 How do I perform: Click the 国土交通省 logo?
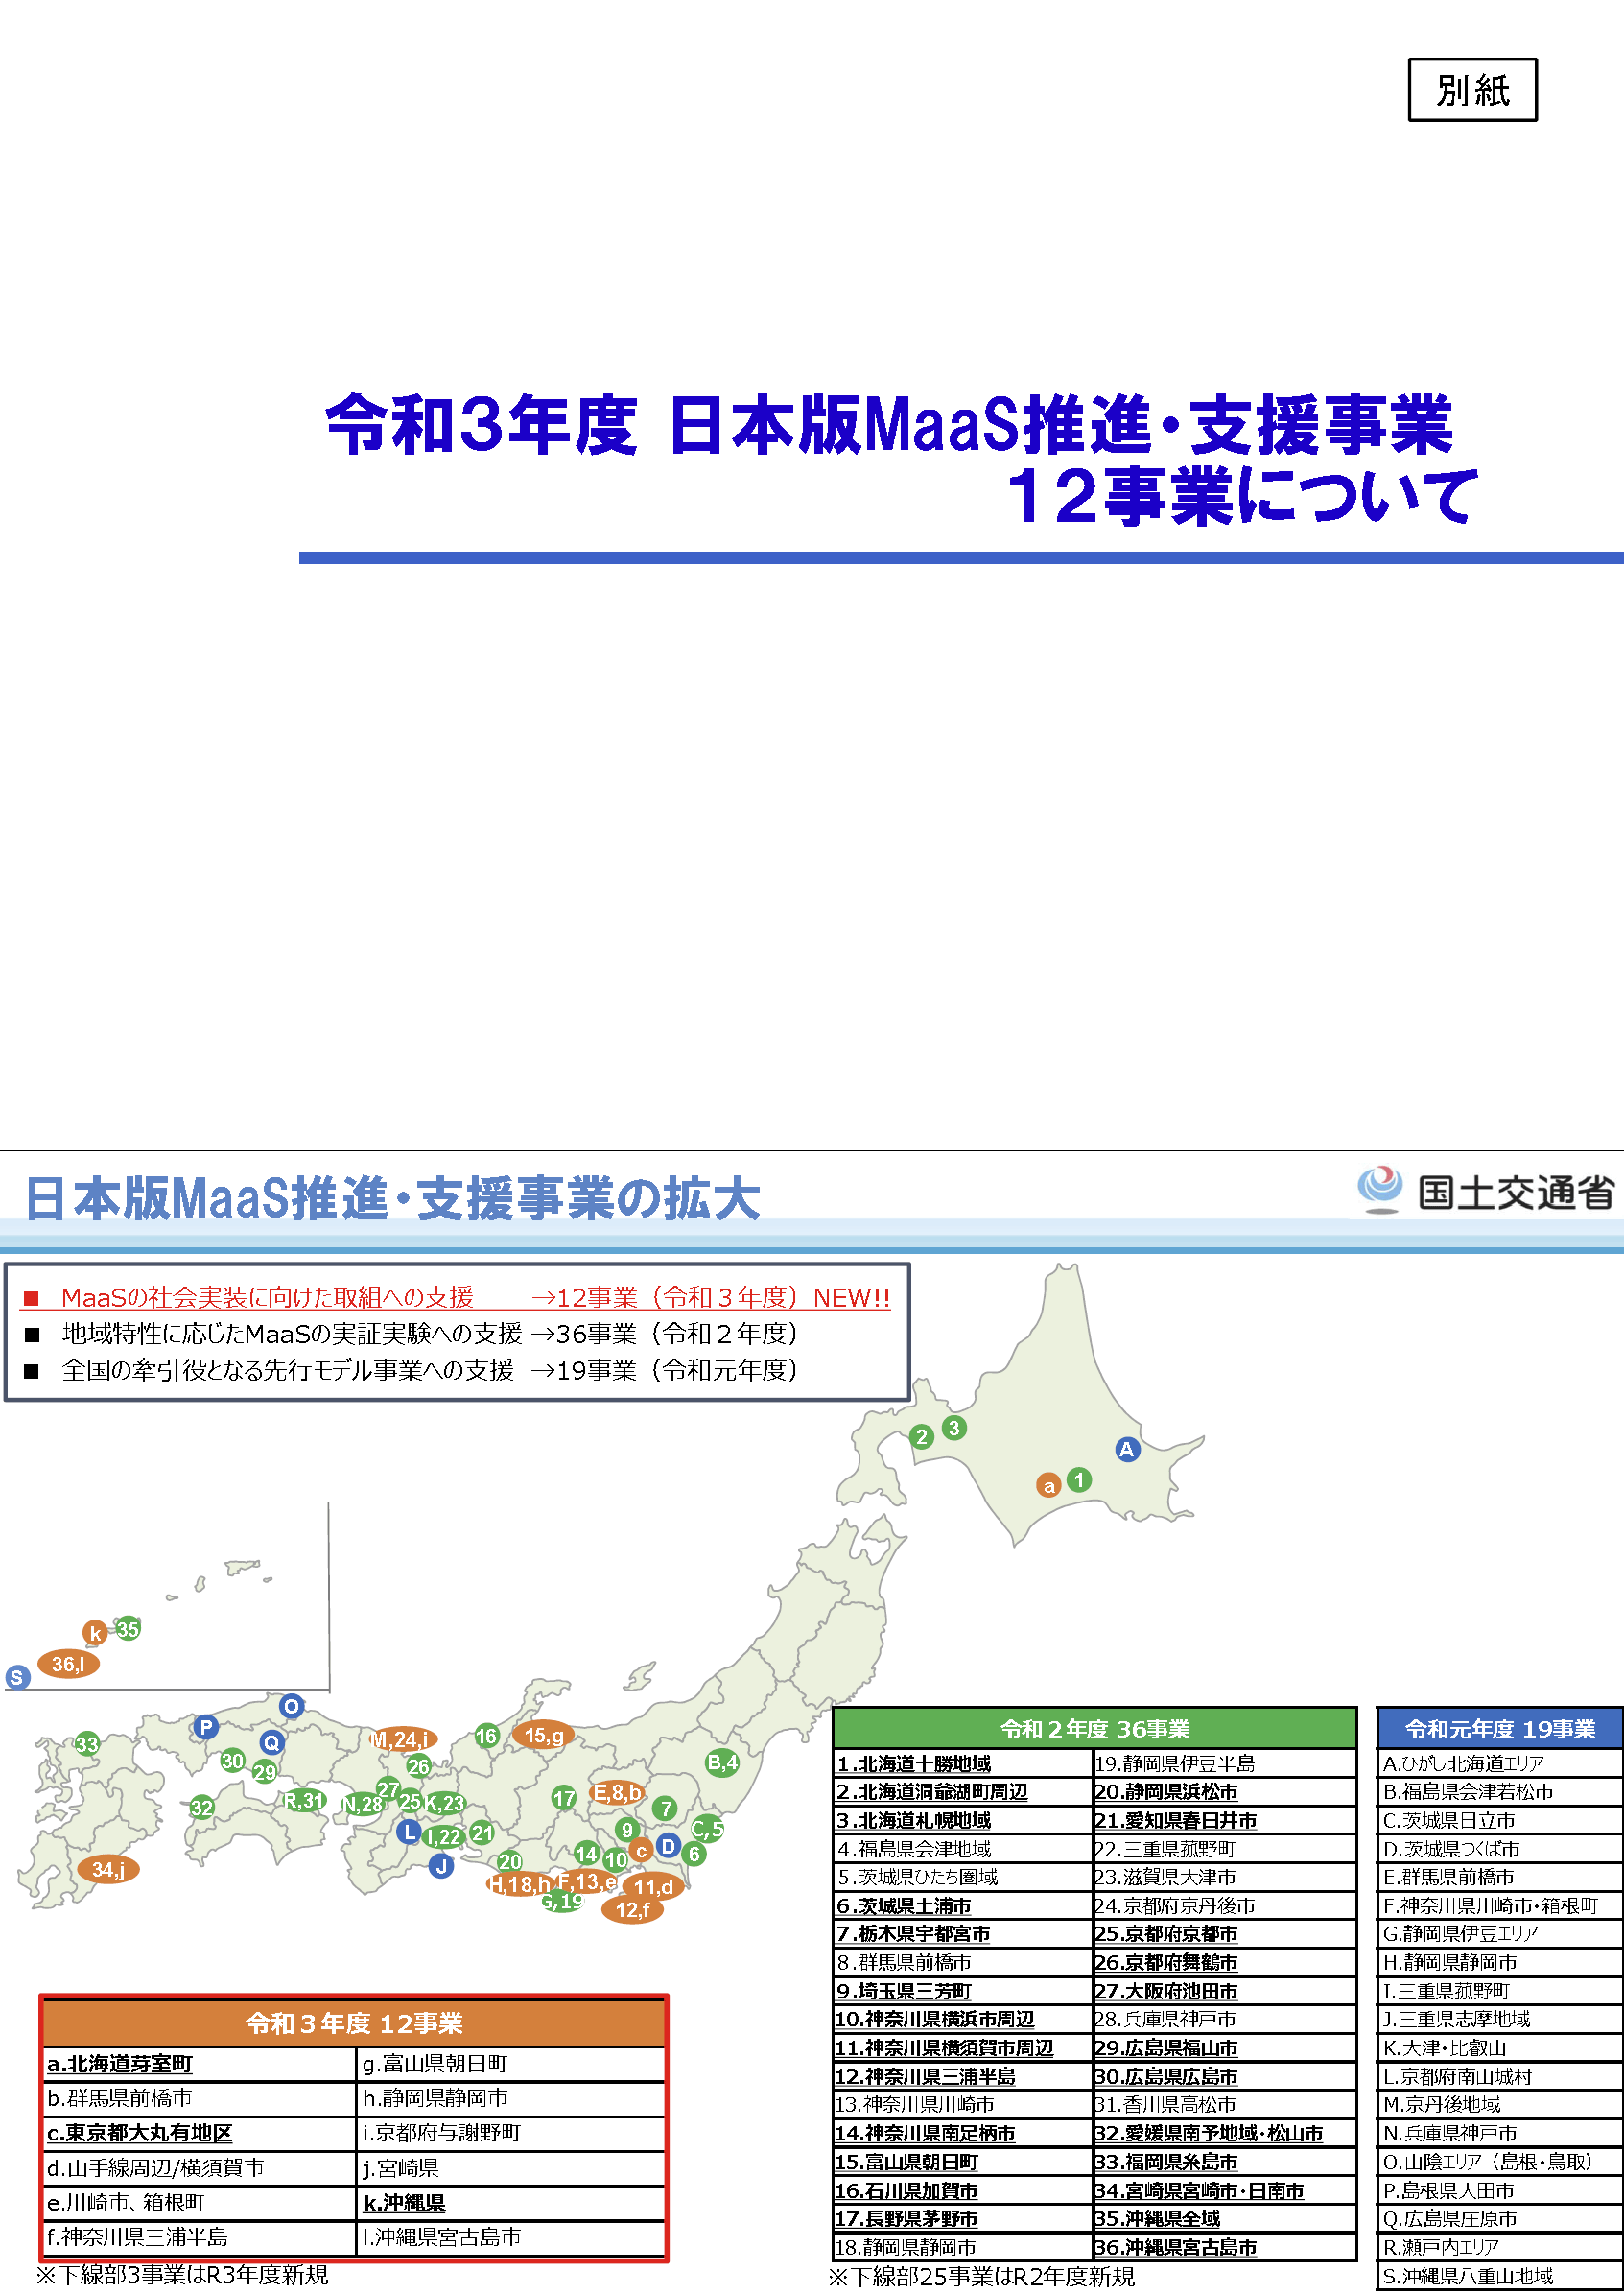1486,1192
